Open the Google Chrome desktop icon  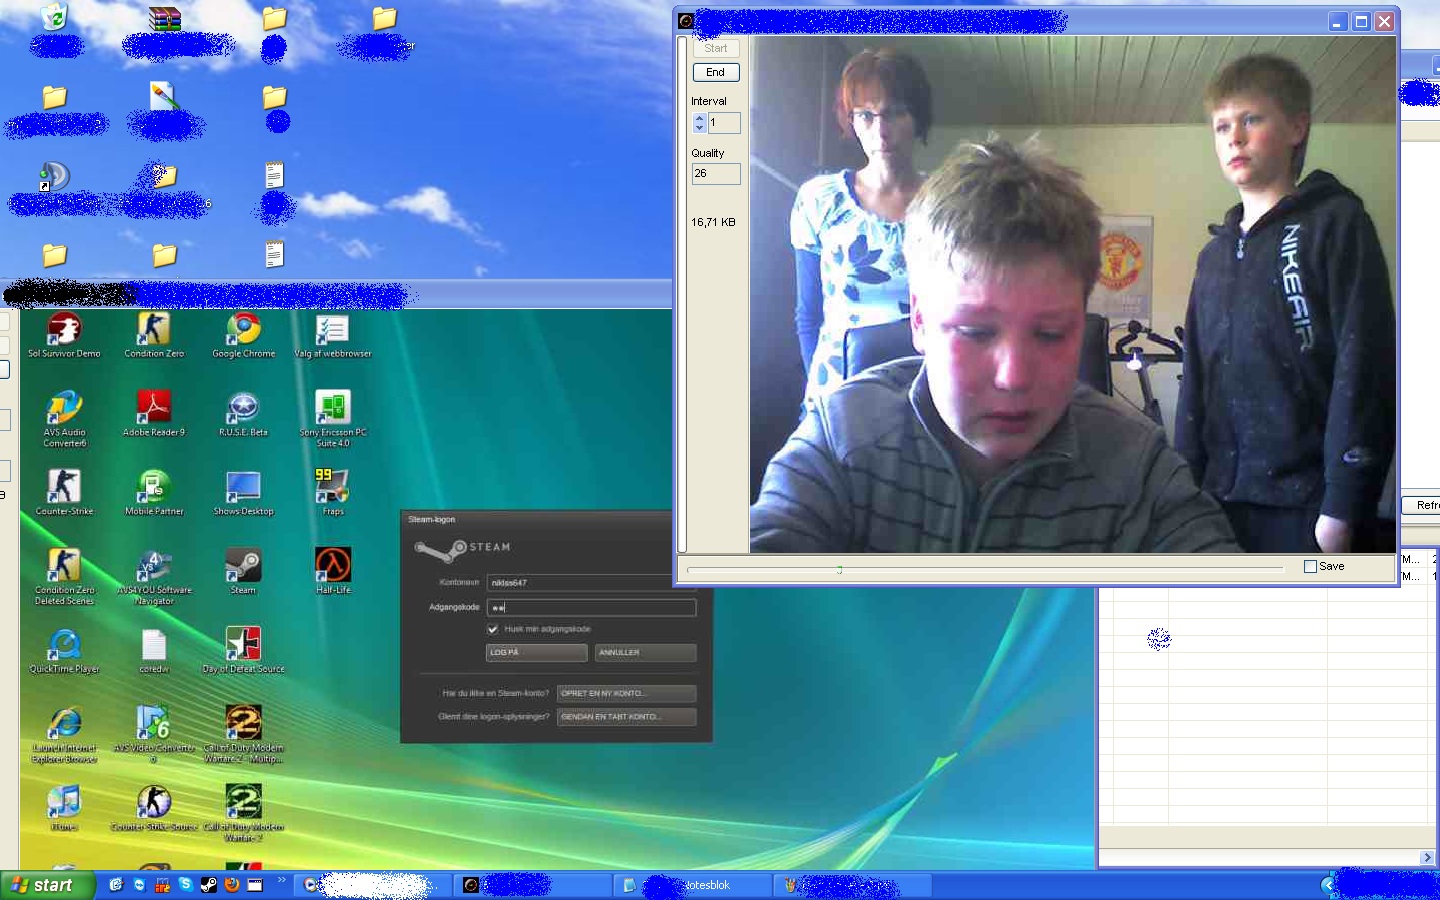tap(243, 330)
